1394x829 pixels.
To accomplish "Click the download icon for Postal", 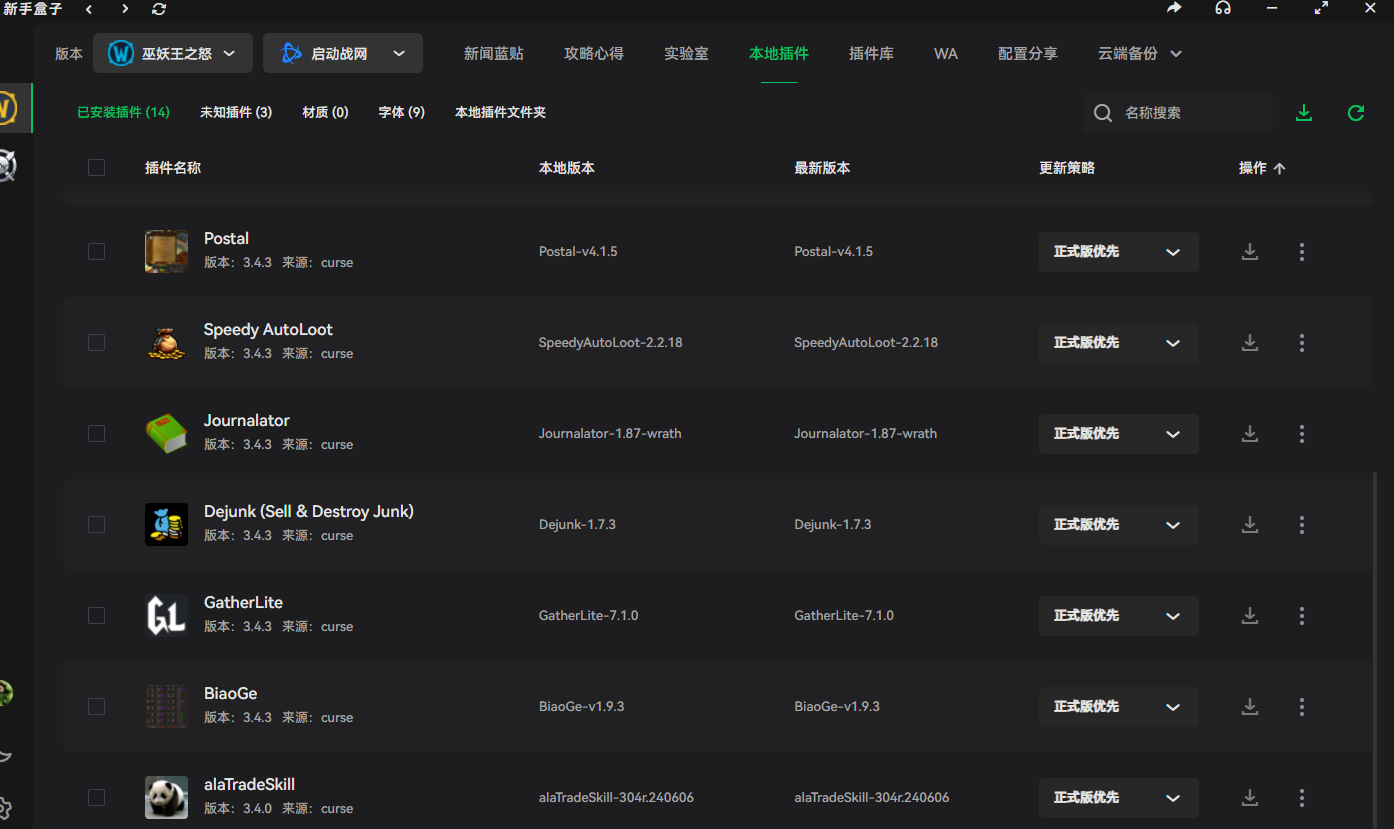I will point(1250,252).
